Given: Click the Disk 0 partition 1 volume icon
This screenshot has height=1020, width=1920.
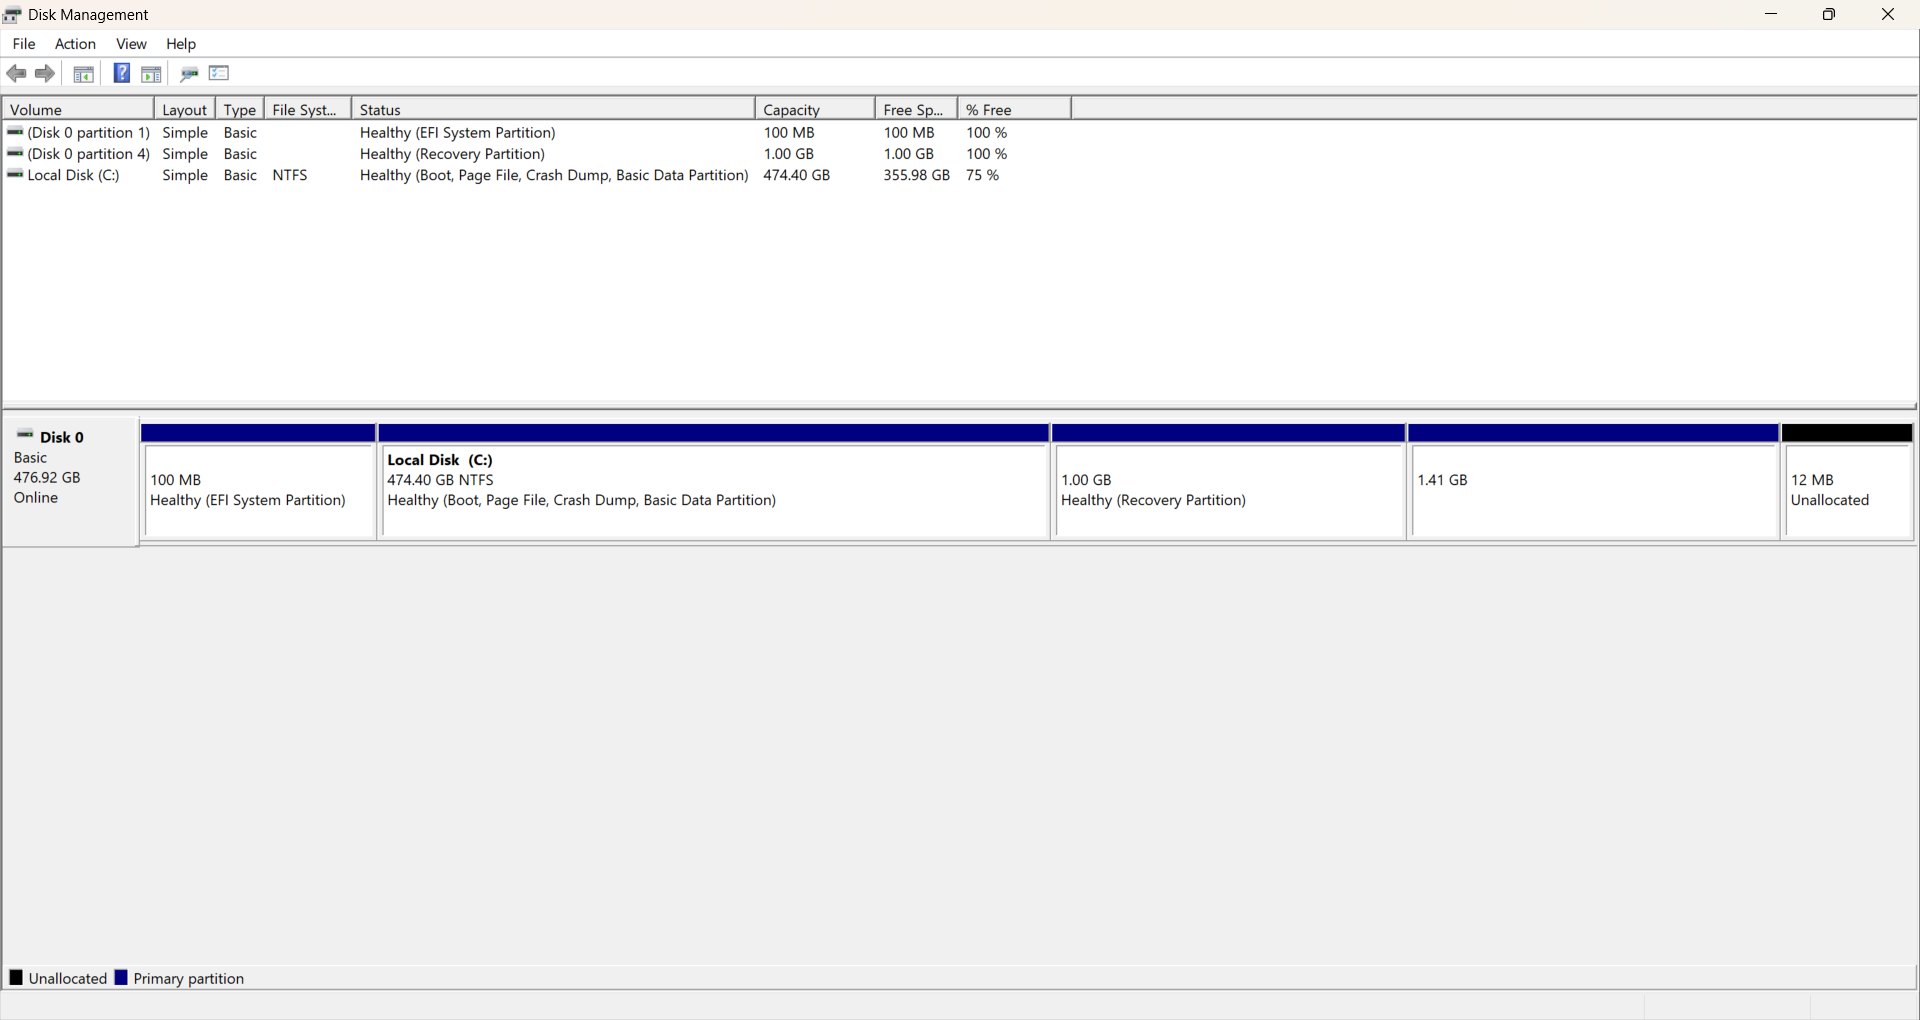Looking at the screenshot, I should click(15, 132).
